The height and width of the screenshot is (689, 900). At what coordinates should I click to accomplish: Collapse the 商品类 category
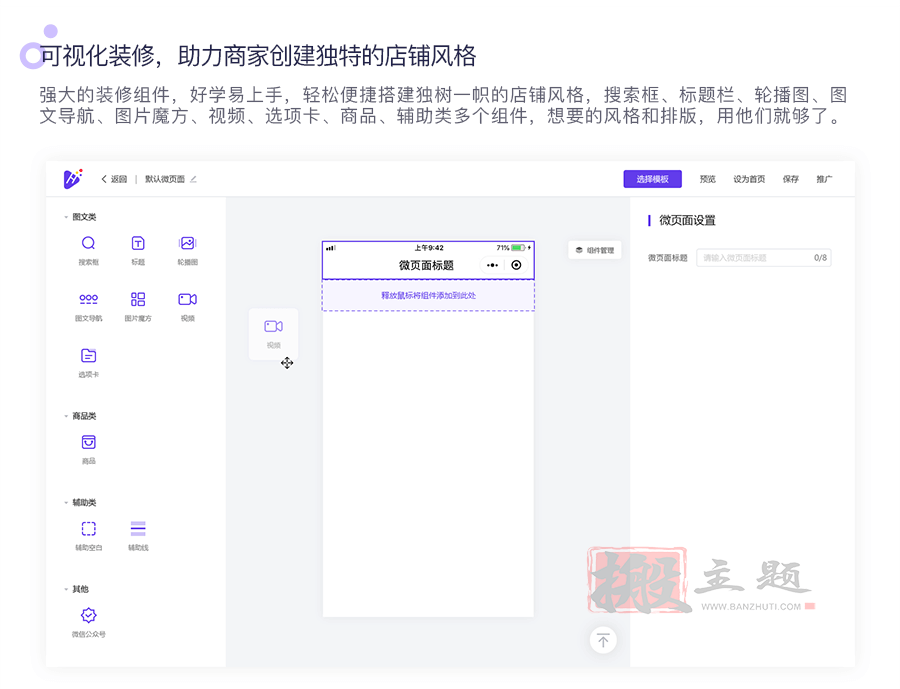click(x=66, y=416)
